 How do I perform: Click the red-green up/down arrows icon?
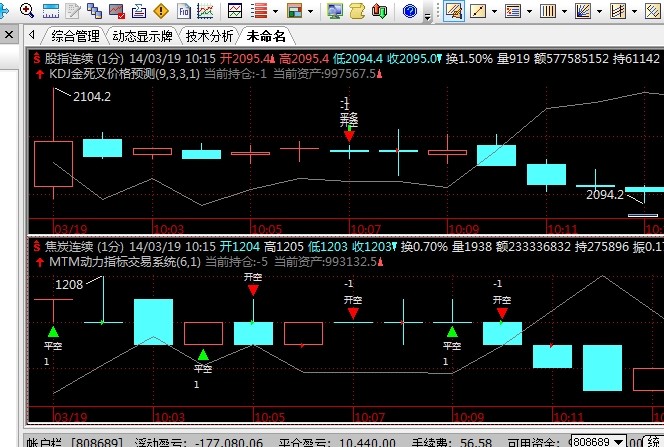tap(380, 11)
